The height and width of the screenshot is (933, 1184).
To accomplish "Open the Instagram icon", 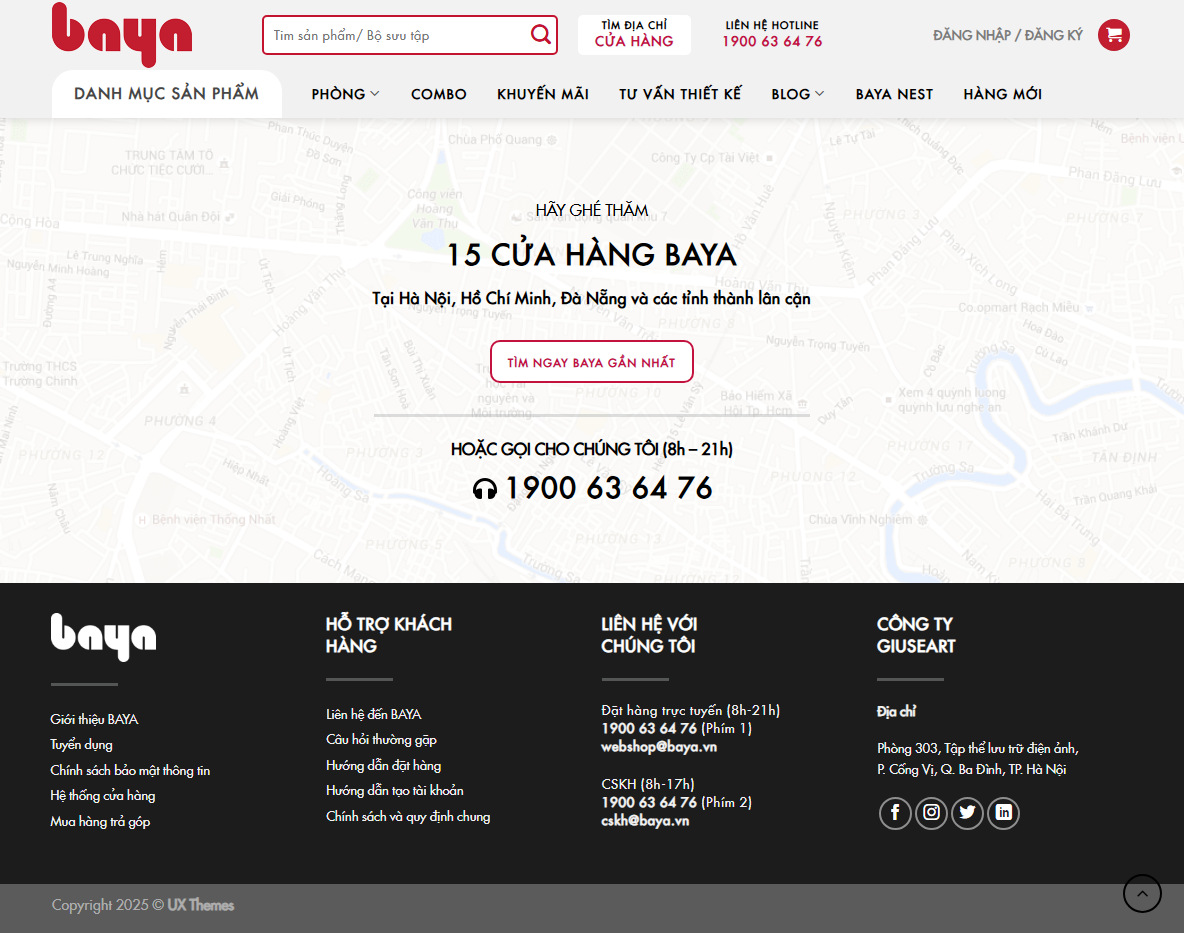I will click(x=931, y=813).
